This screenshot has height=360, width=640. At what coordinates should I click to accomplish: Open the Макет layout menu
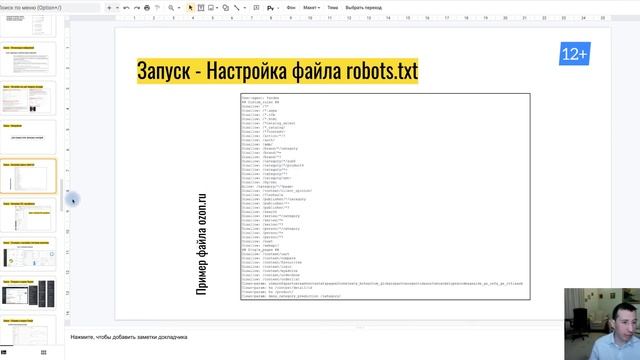click(311, 8)
